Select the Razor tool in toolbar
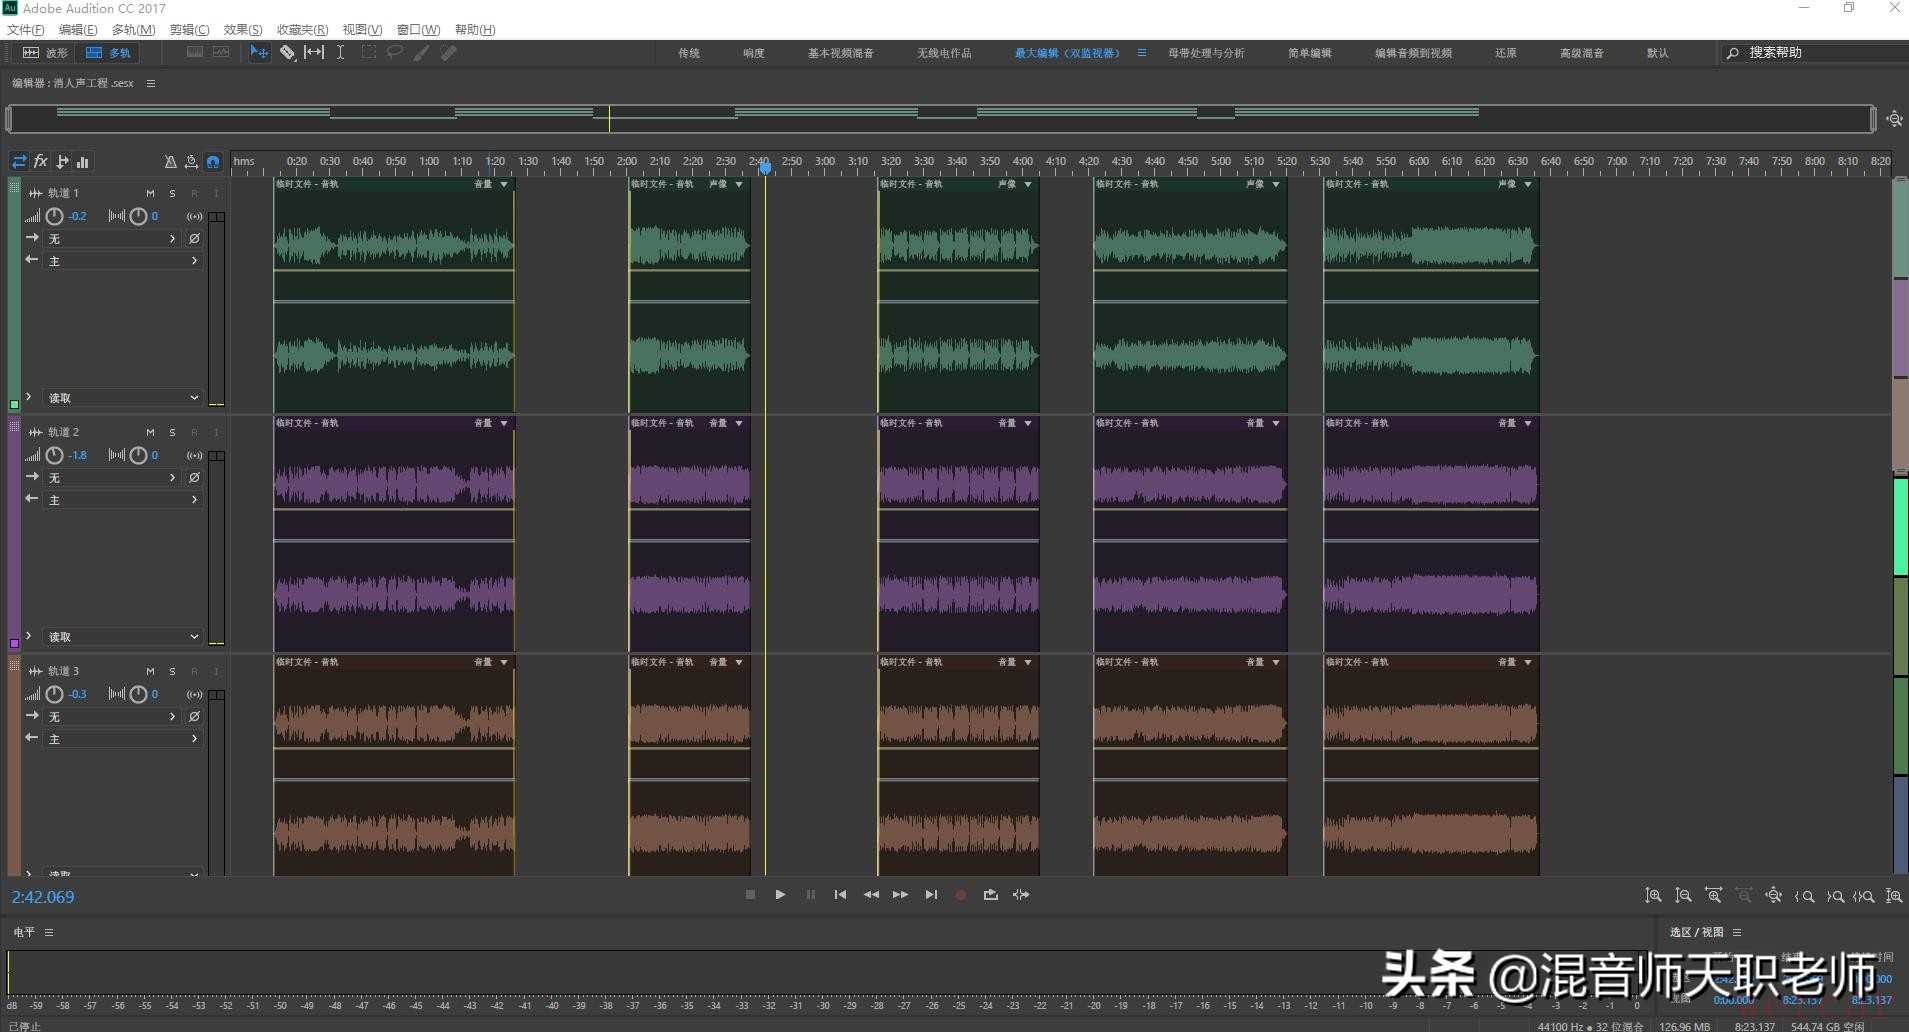1909x1032 pixels. [287, 53]
